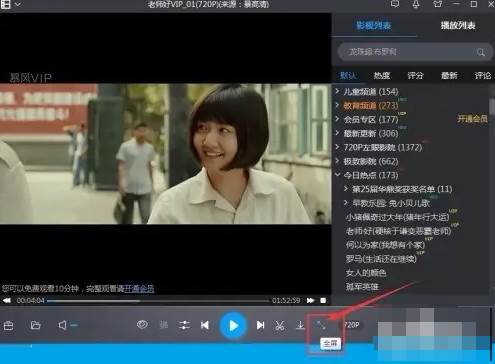The height and width of the screenshot is (364, 495).
Task: Open the scissors clip tool
Action: 280,325
